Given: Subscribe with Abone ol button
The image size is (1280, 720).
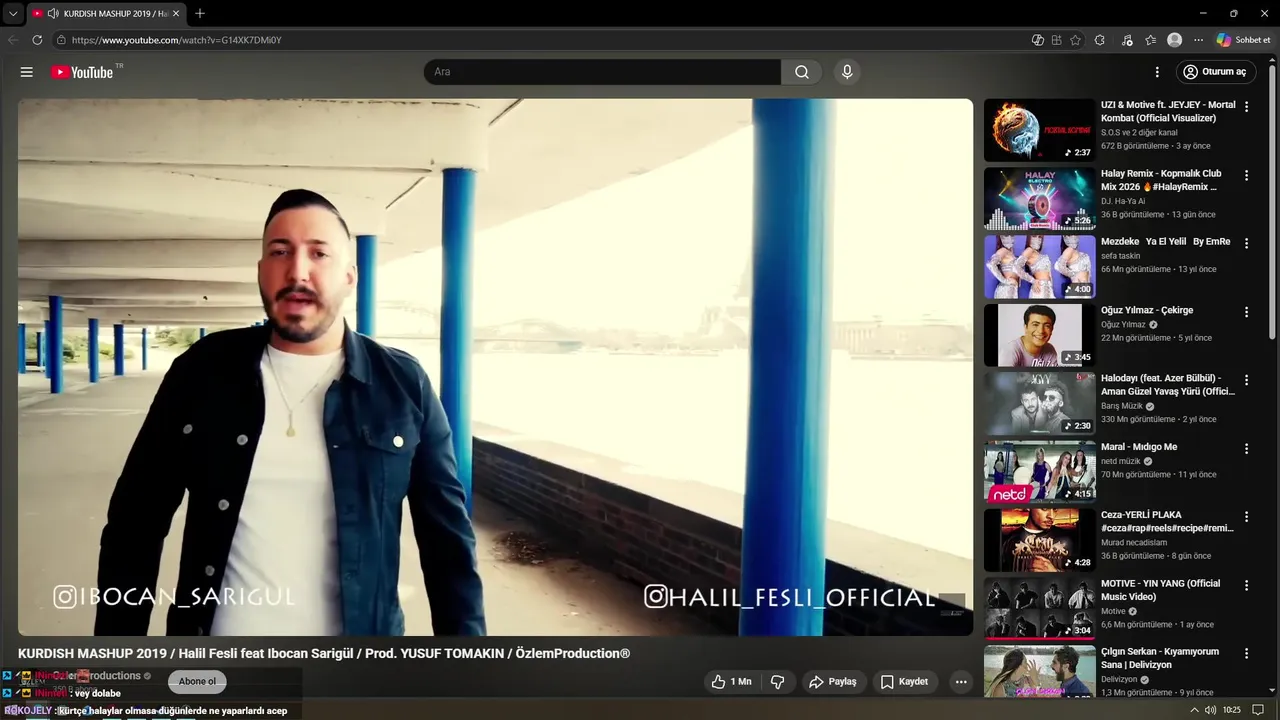Looking at the screenshot, I should coord(197,682).
